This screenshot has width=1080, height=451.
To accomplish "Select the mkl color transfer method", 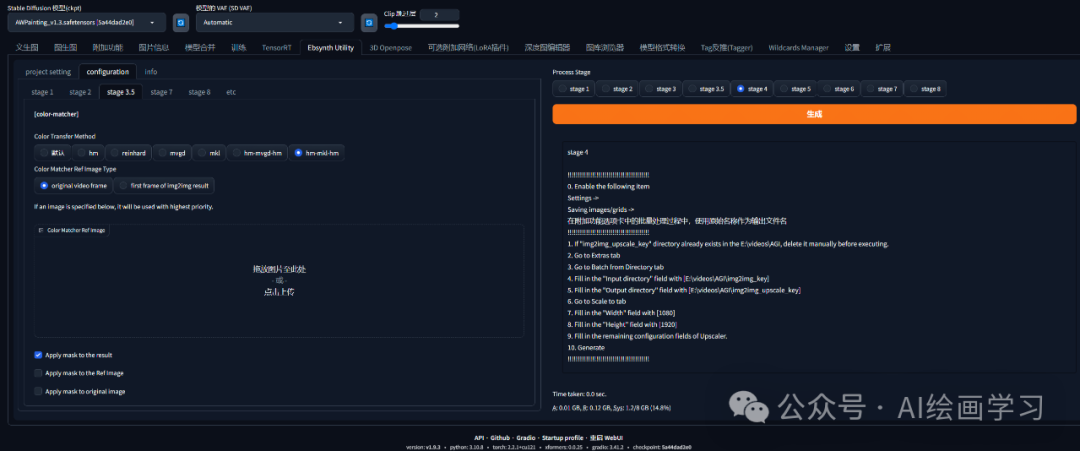I will click(209, 153).
